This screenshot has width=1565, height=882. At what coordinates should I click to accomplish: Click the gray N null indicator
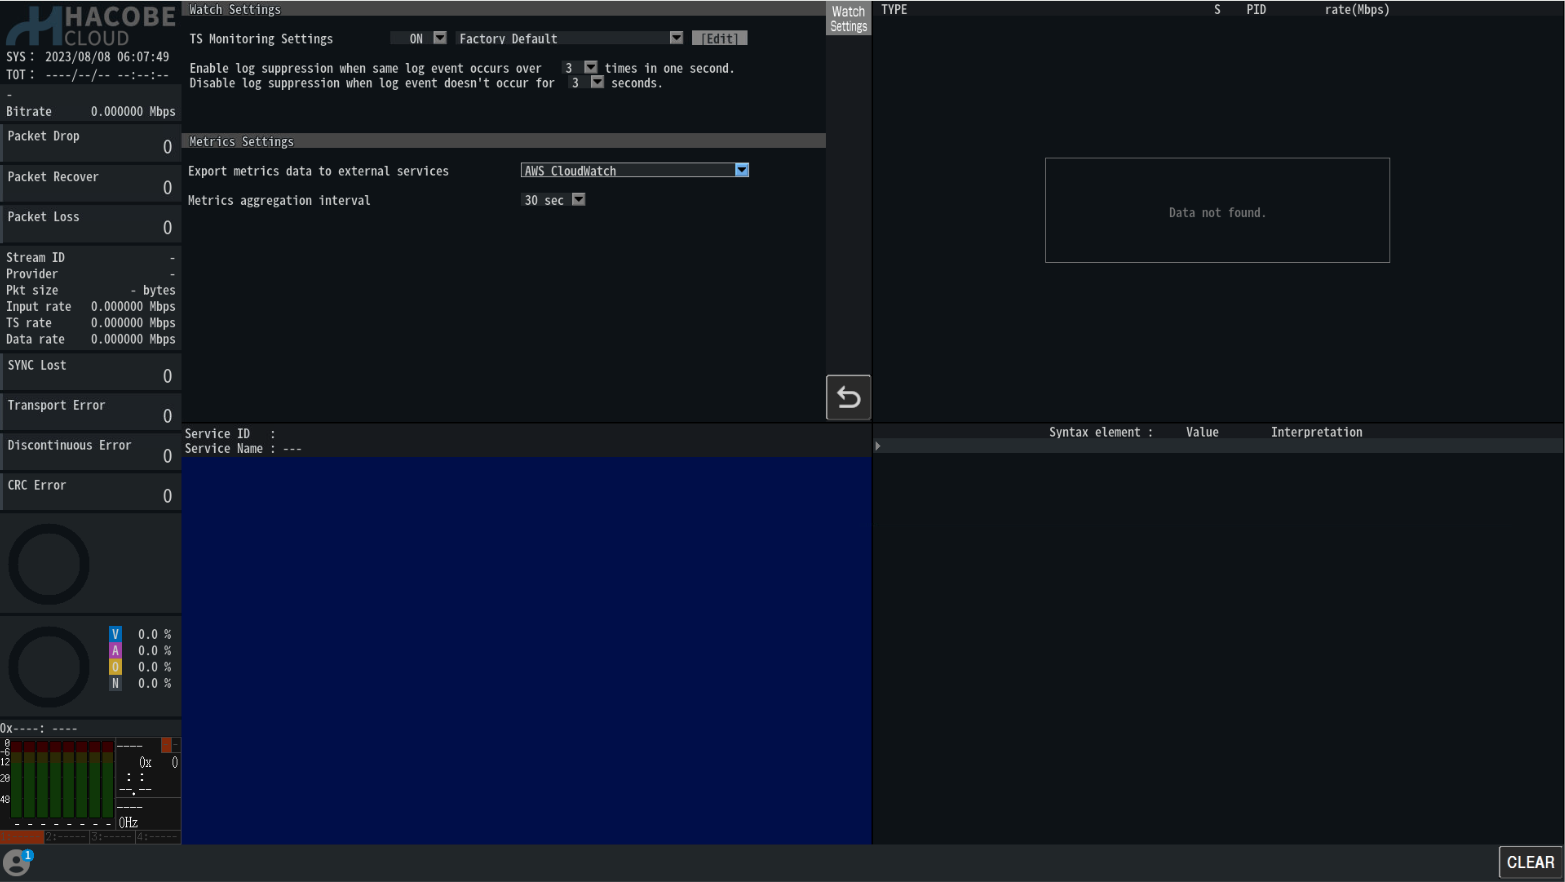115,684
